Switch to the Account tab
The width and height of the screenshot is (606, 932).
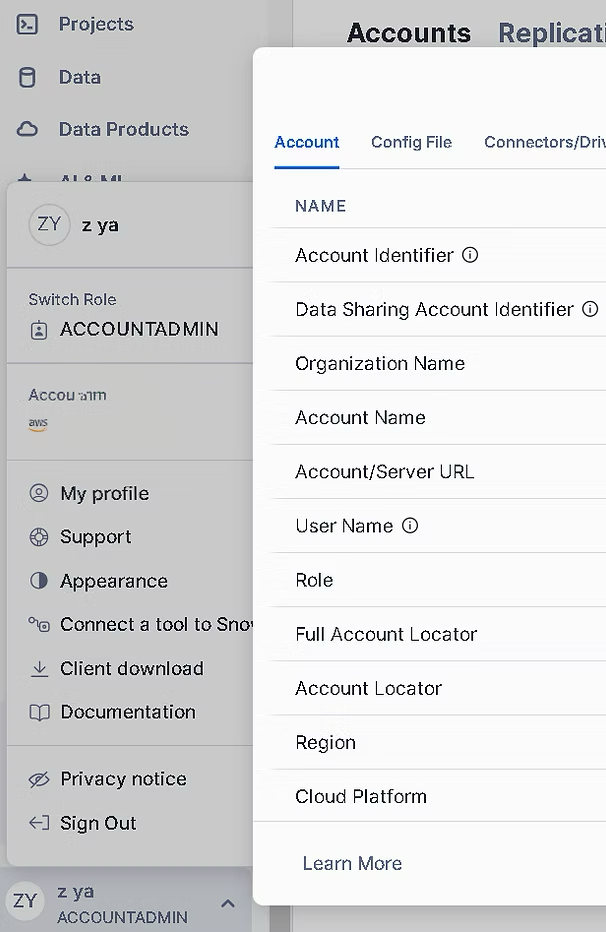307,143
